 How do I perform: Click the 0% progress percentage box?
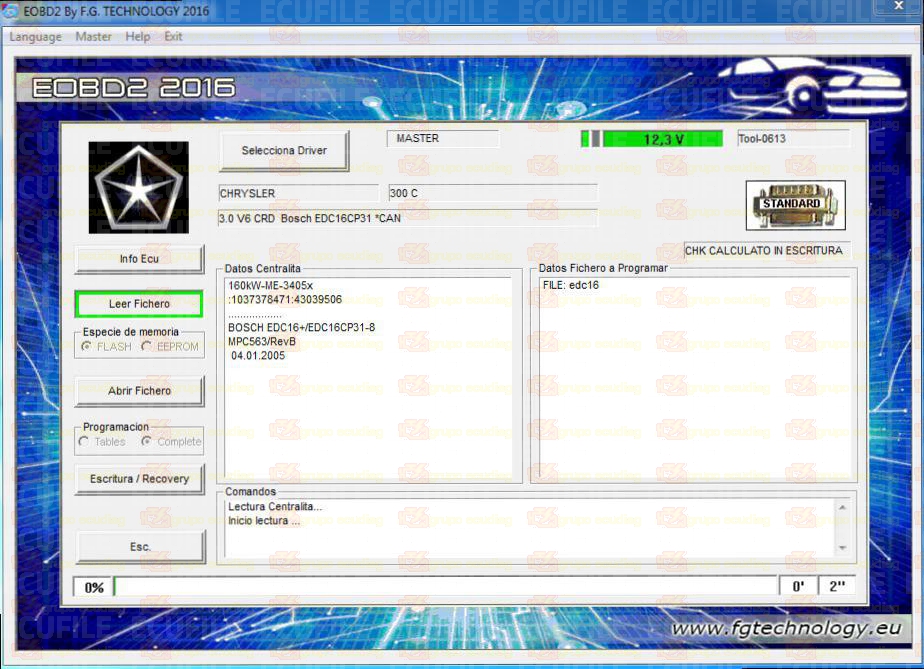point(93,587)
